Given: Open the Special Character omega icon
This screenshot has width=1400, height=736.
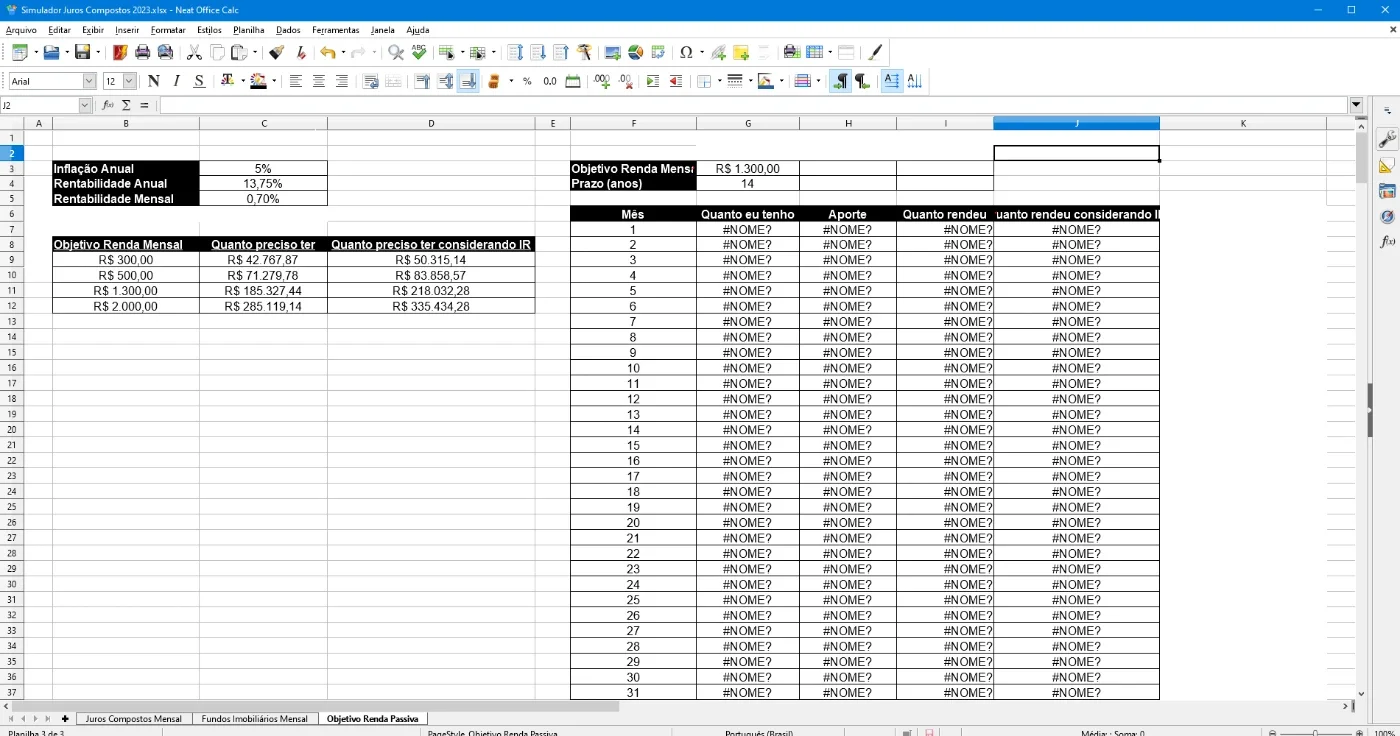Looking at the screenshot, I should click(686, 52).
